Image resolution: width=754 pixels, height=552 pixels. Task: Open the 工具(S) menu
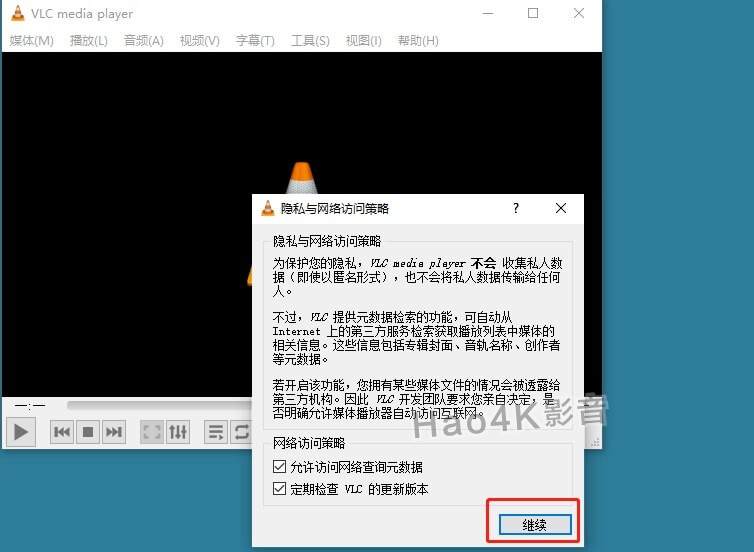(310, 41)
